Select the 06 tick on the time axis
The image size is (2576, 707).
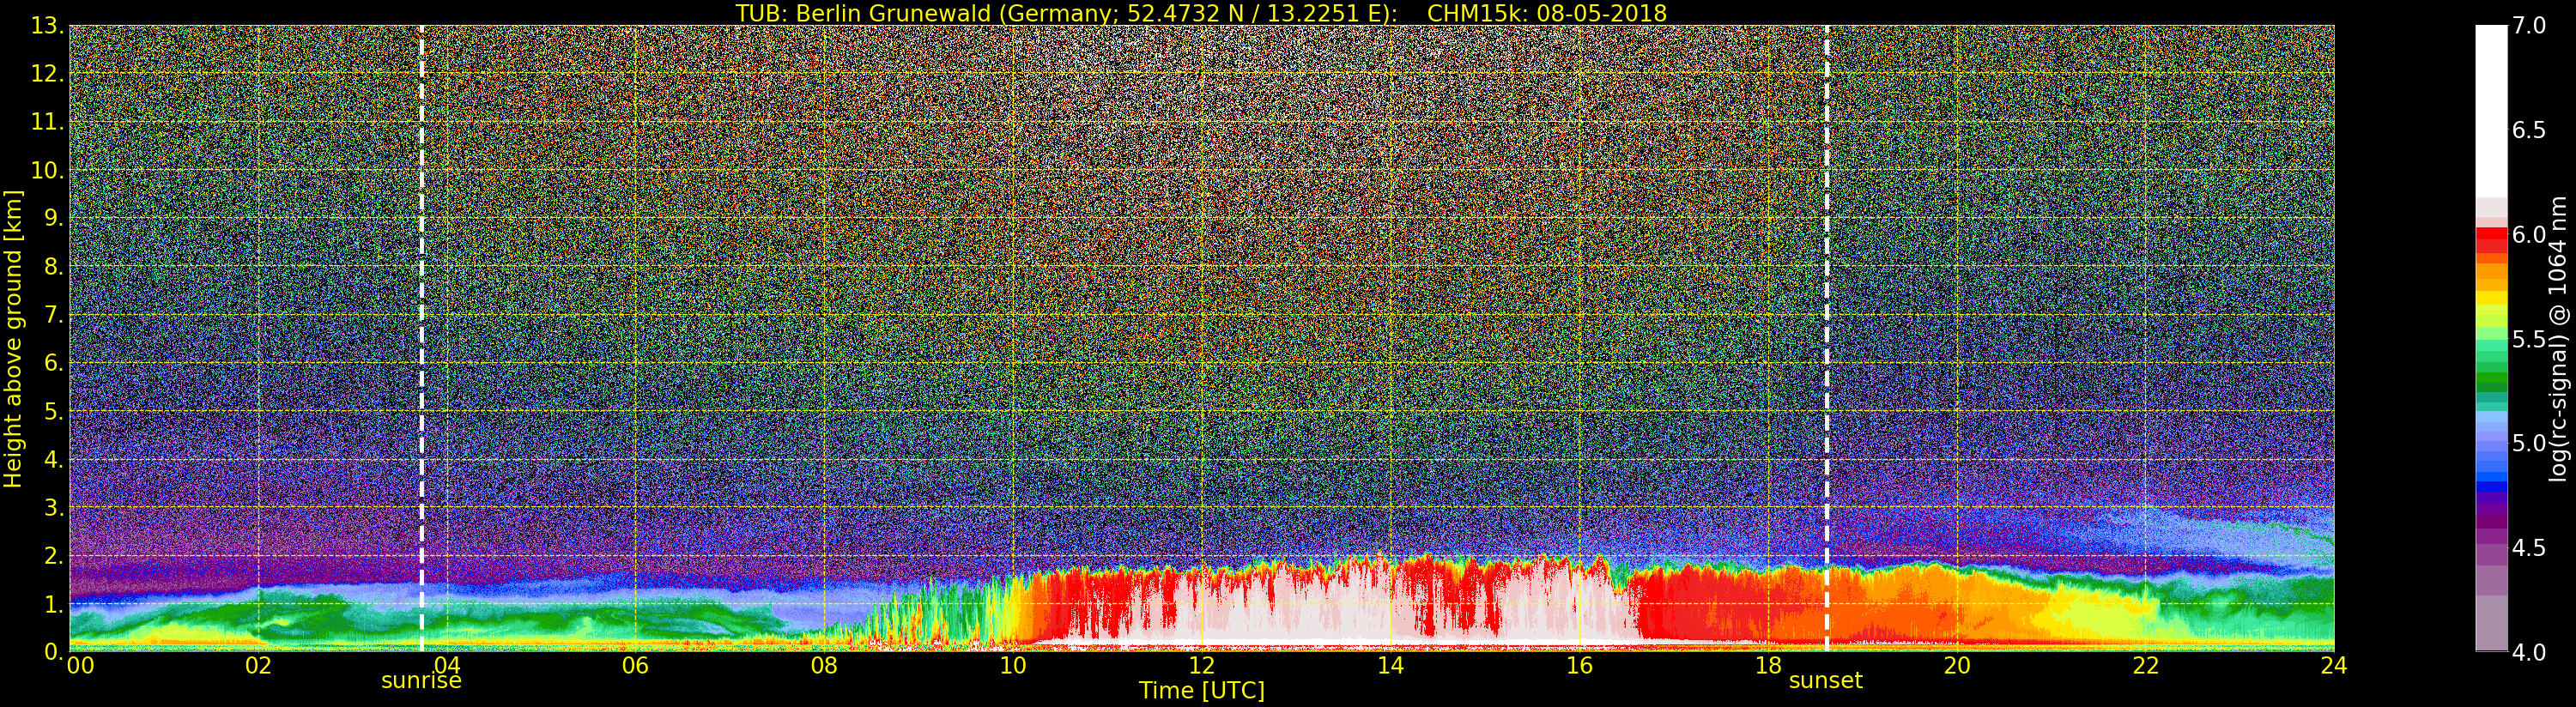pos(635,666)
